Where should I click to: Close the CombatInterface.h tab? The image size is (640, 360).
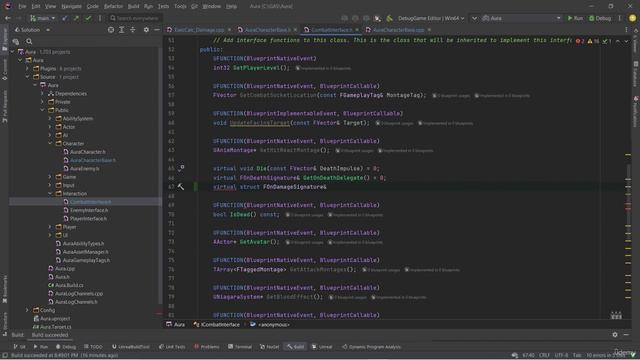(x=357, y=30)
